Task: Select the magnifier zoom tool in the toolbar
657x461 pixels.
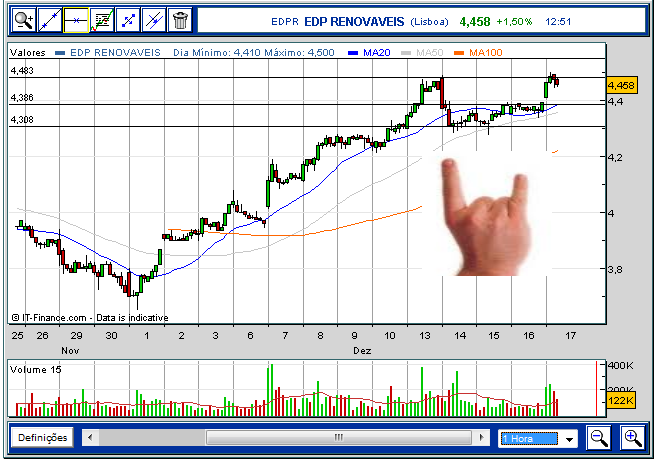Action: pyautogui.click(x=23, y=20)
